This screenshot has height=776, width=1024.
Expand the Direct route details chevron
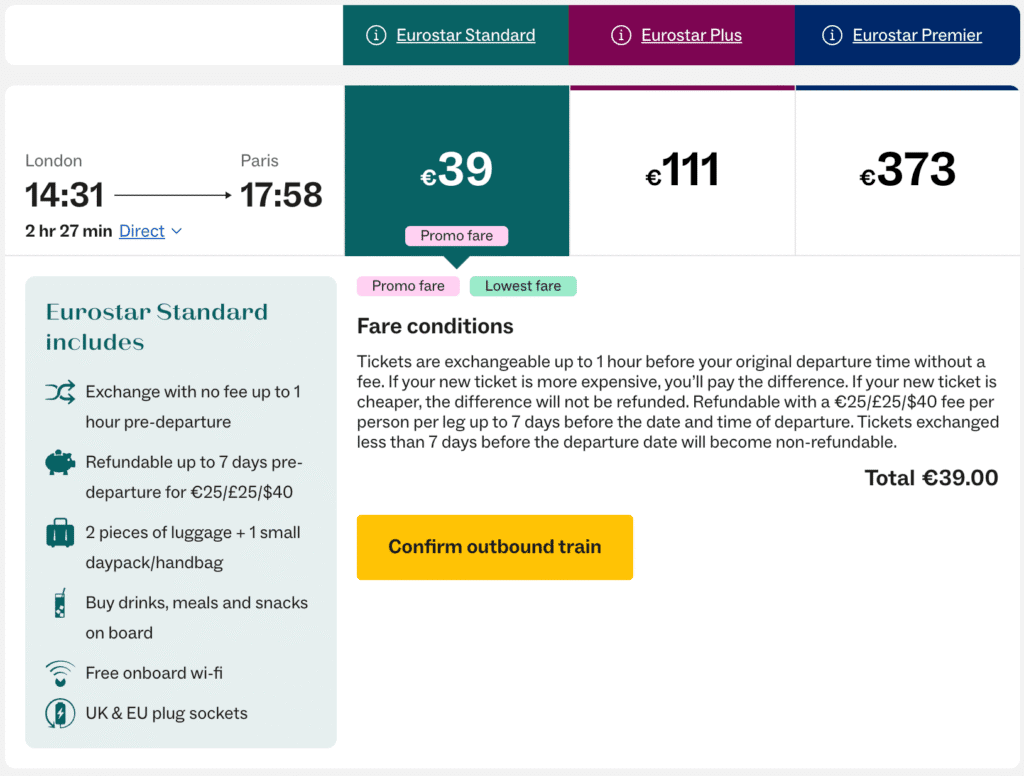click(177, 231)
